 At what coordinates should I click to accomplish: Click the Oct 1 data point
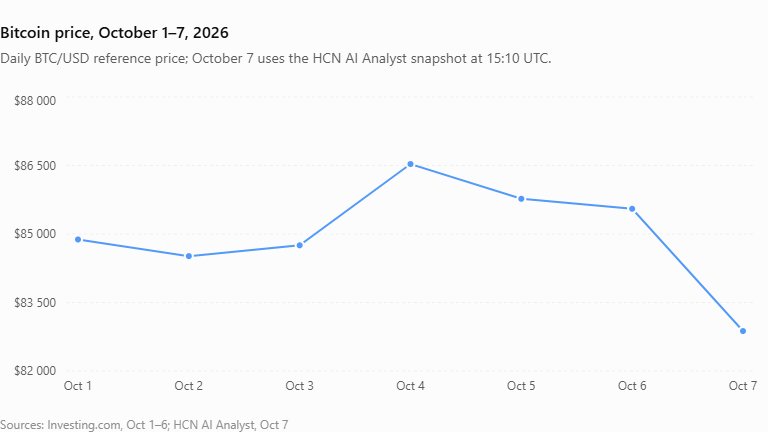click(78, 240)
